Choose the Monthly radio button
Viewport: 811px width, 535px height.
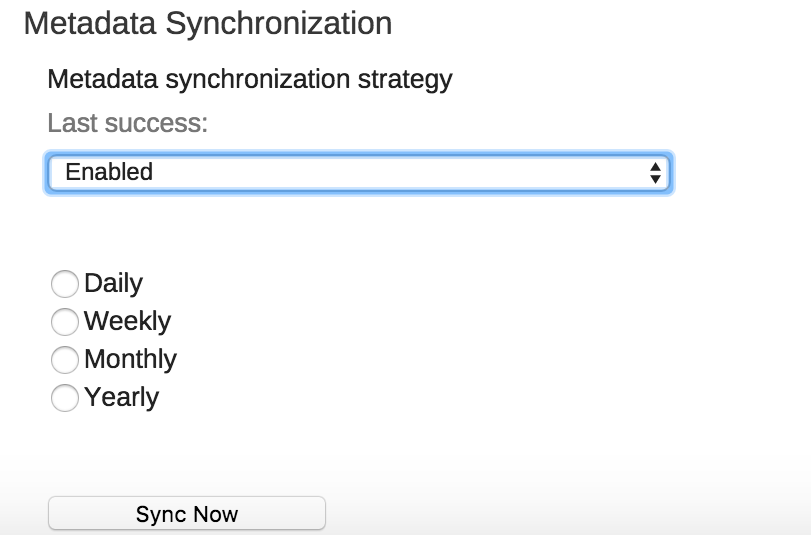(64, 360)
